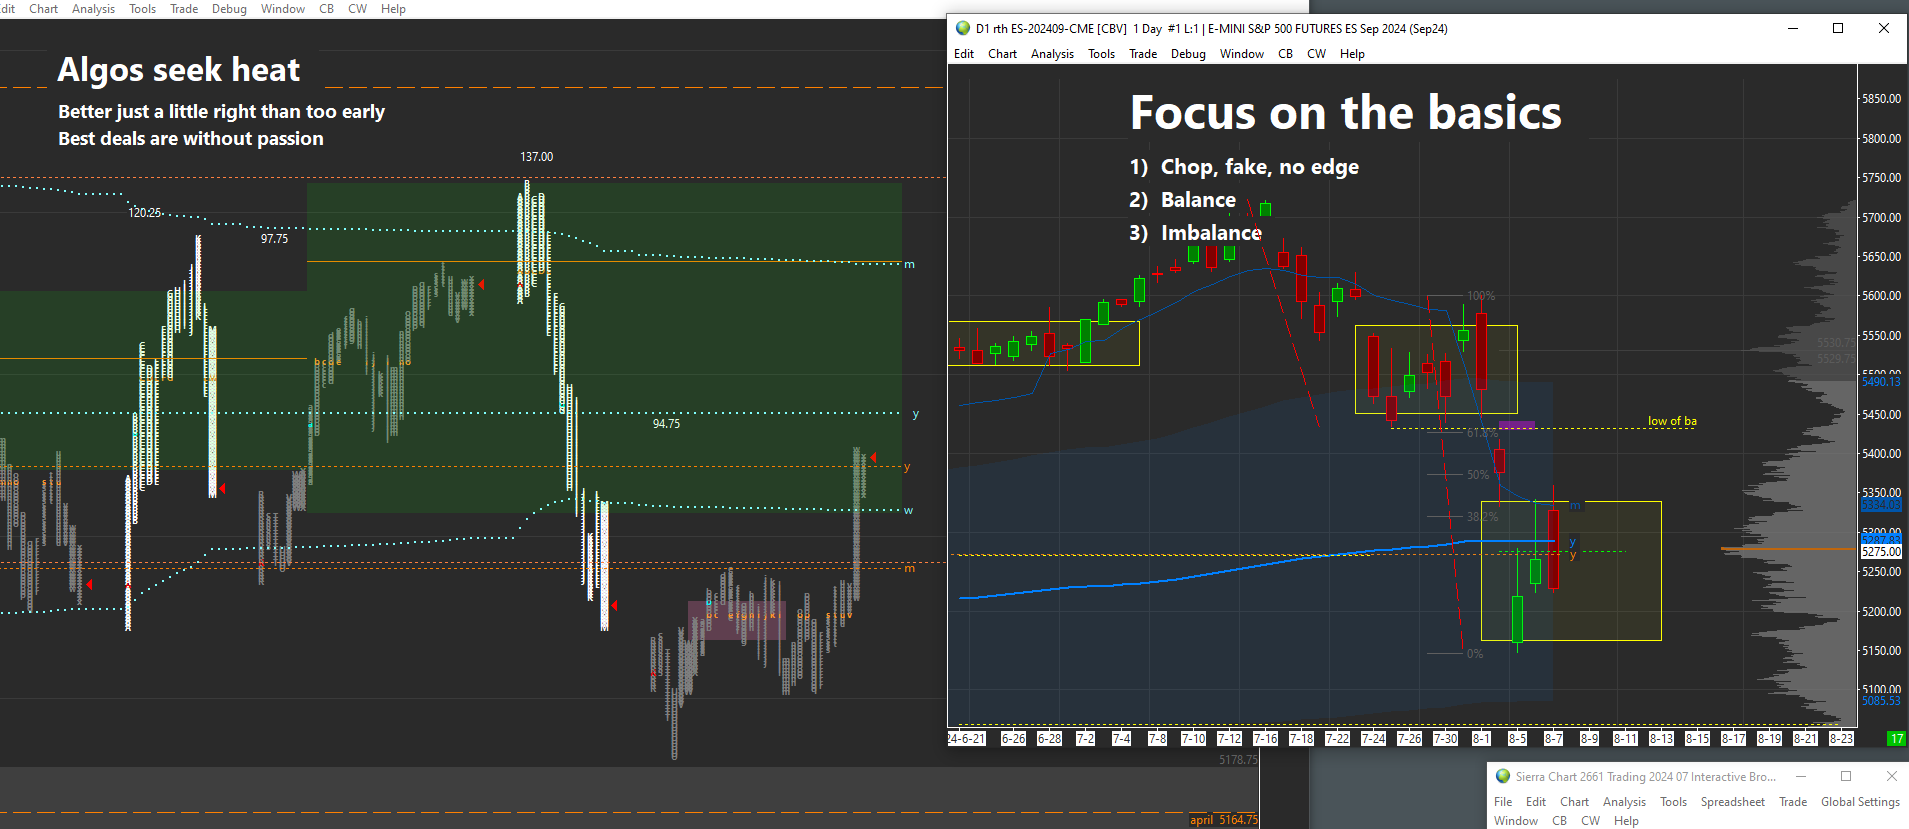Screen dimensions: 1909x829
Task: Click the blue 5490.13 price scale value
Action: [1881, 382]
